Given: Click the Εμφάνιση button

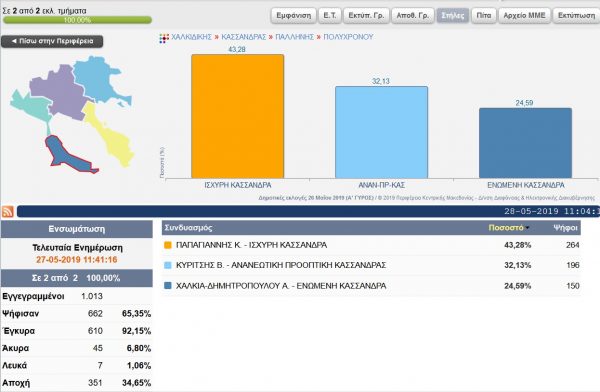Looking at the screenshot, I should (294, 16).
